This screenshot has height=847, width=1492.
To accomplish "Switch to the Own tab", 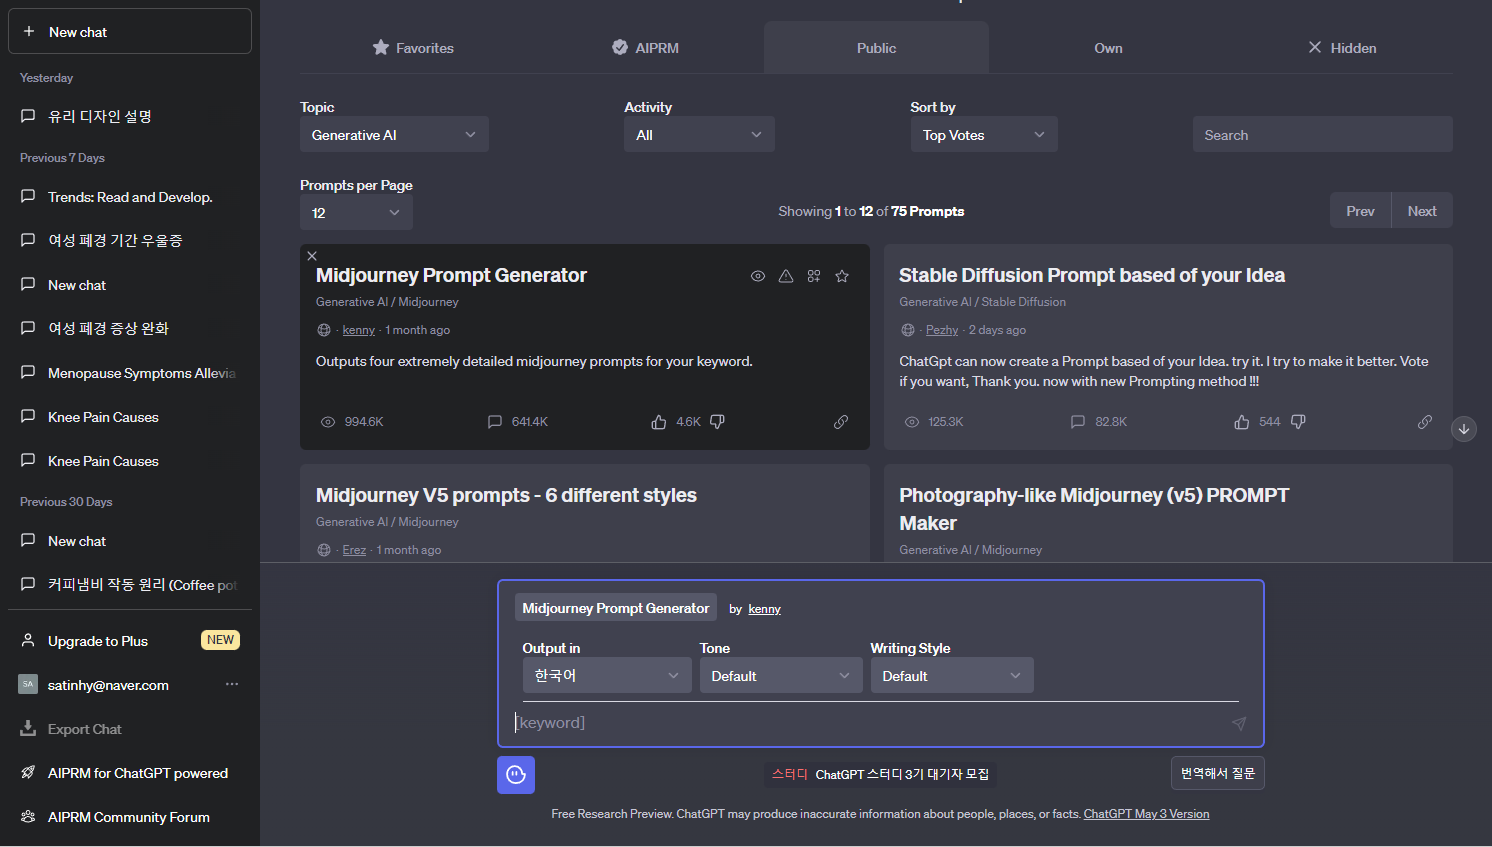I will click(x=1108, y=48).
